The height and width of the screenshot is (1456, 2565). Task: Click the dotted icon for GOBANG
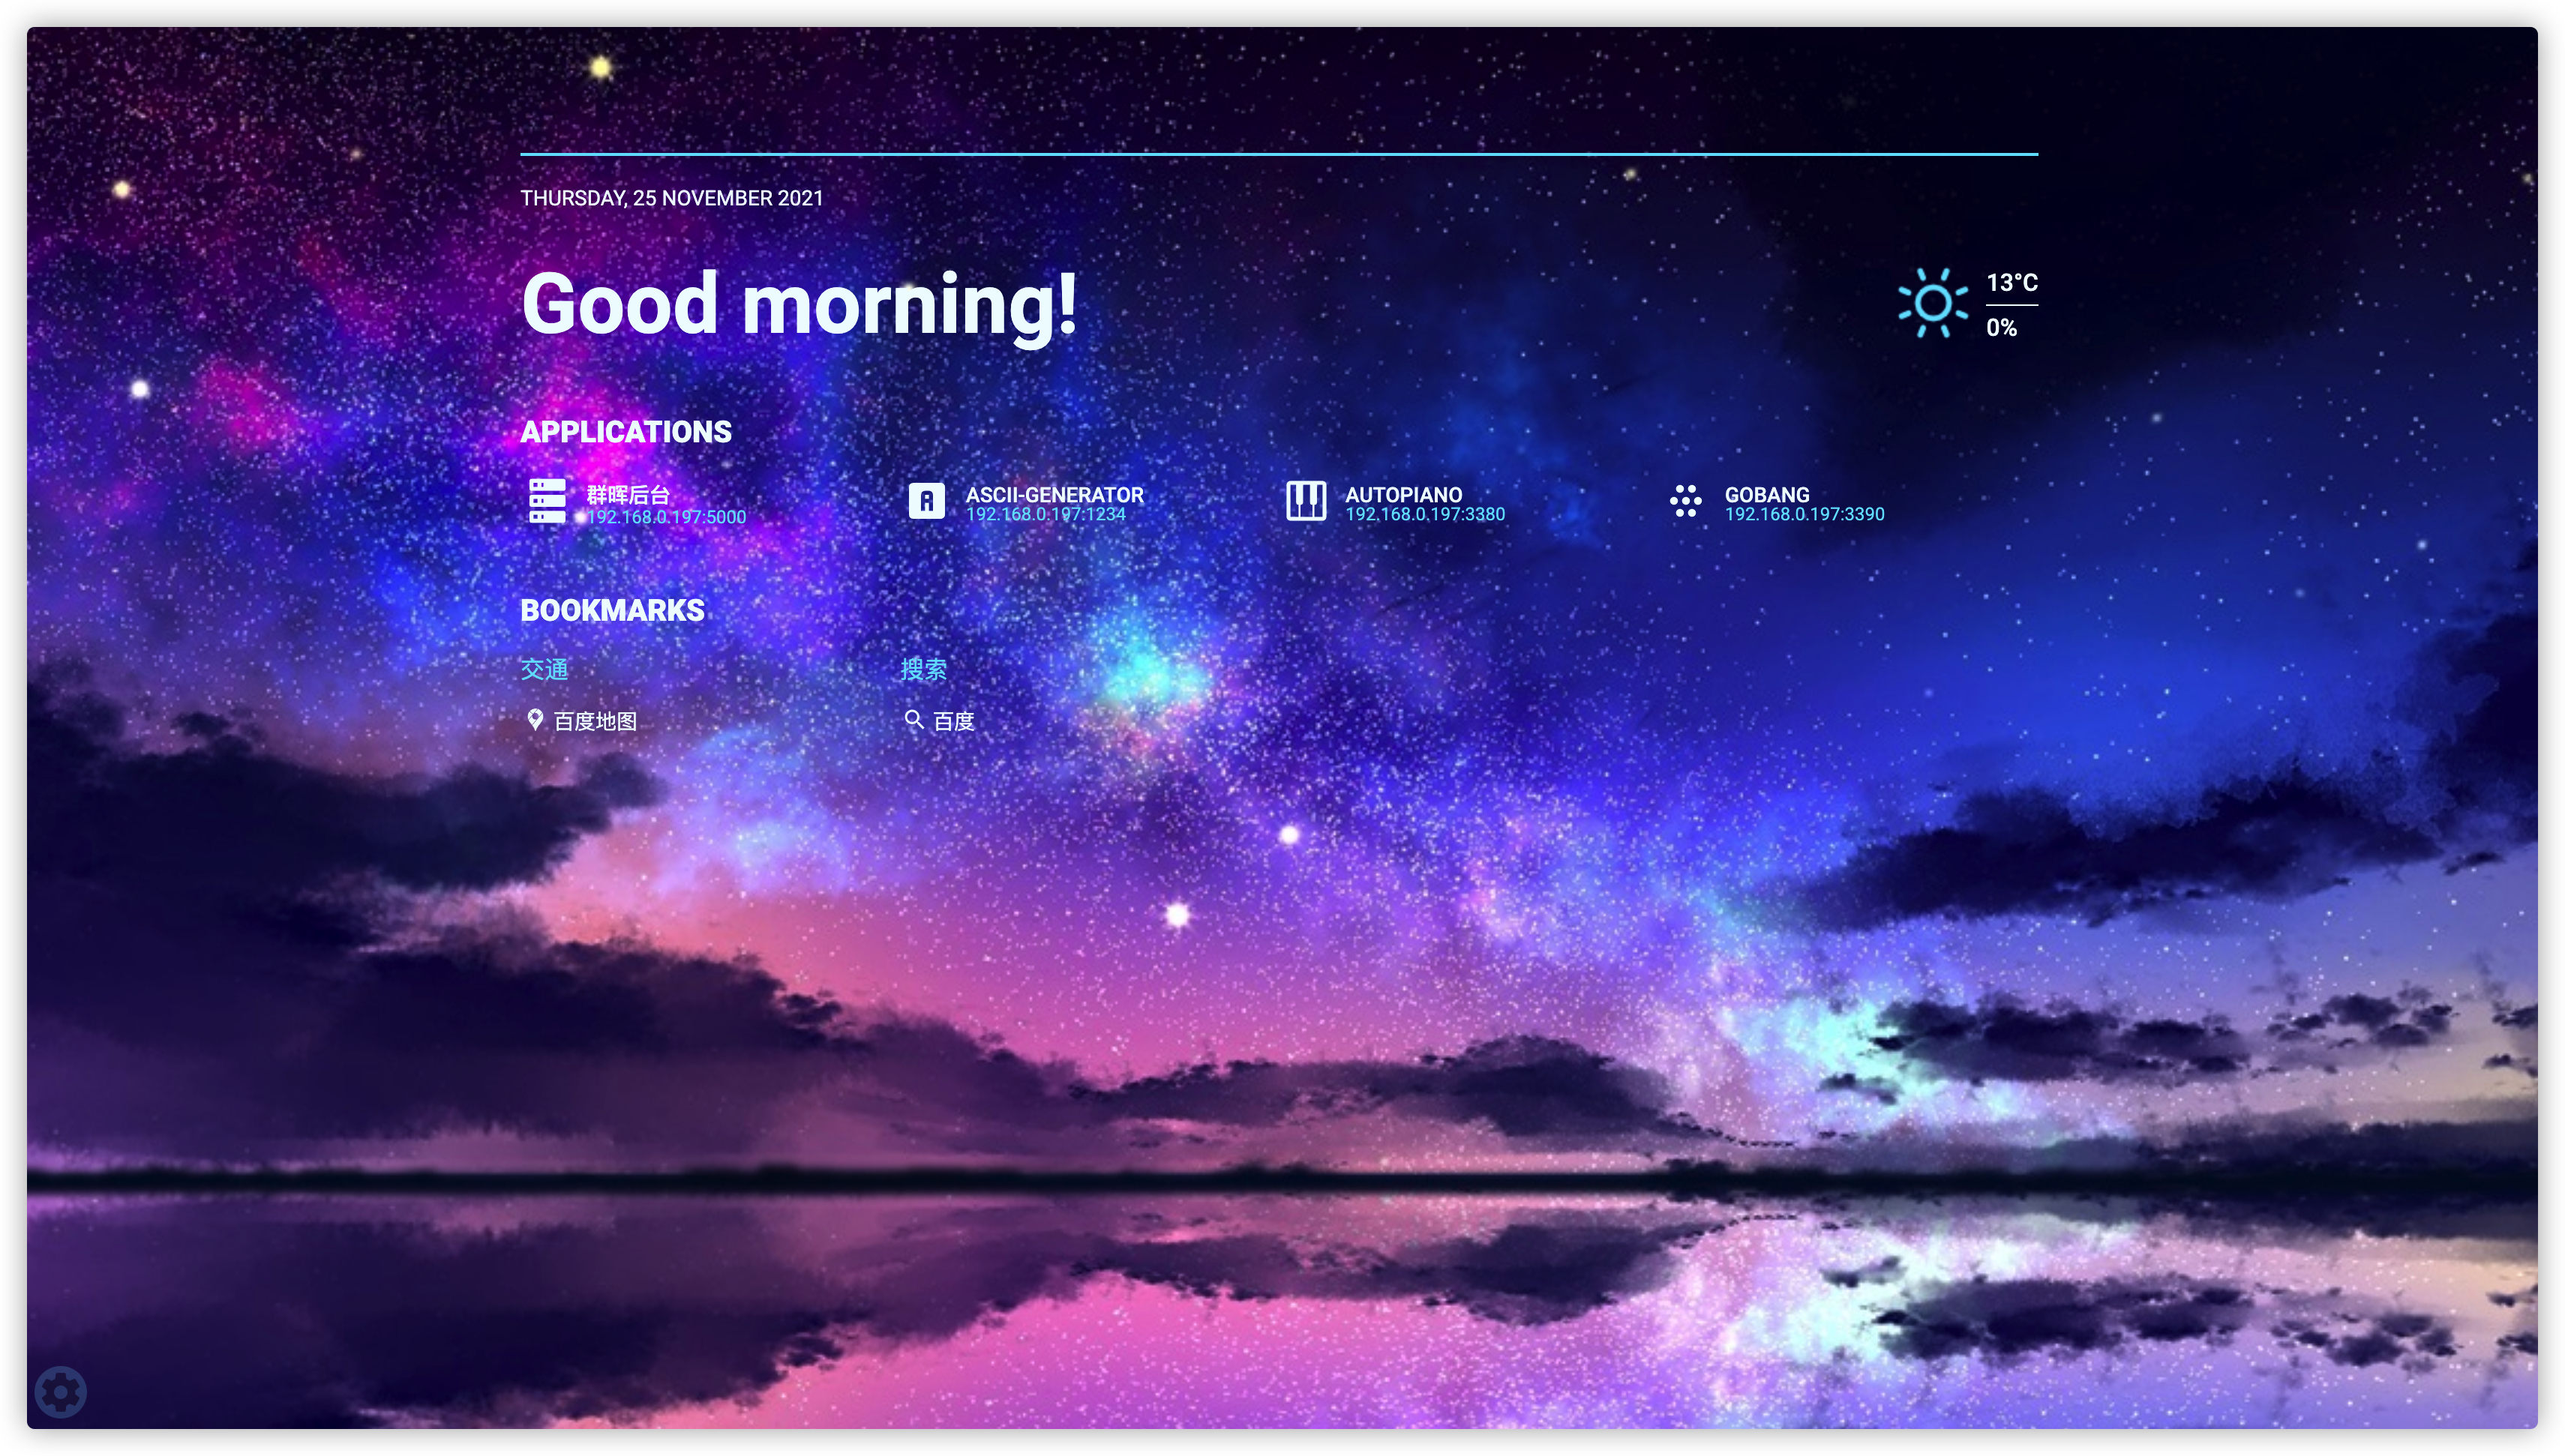point(1685,500)
